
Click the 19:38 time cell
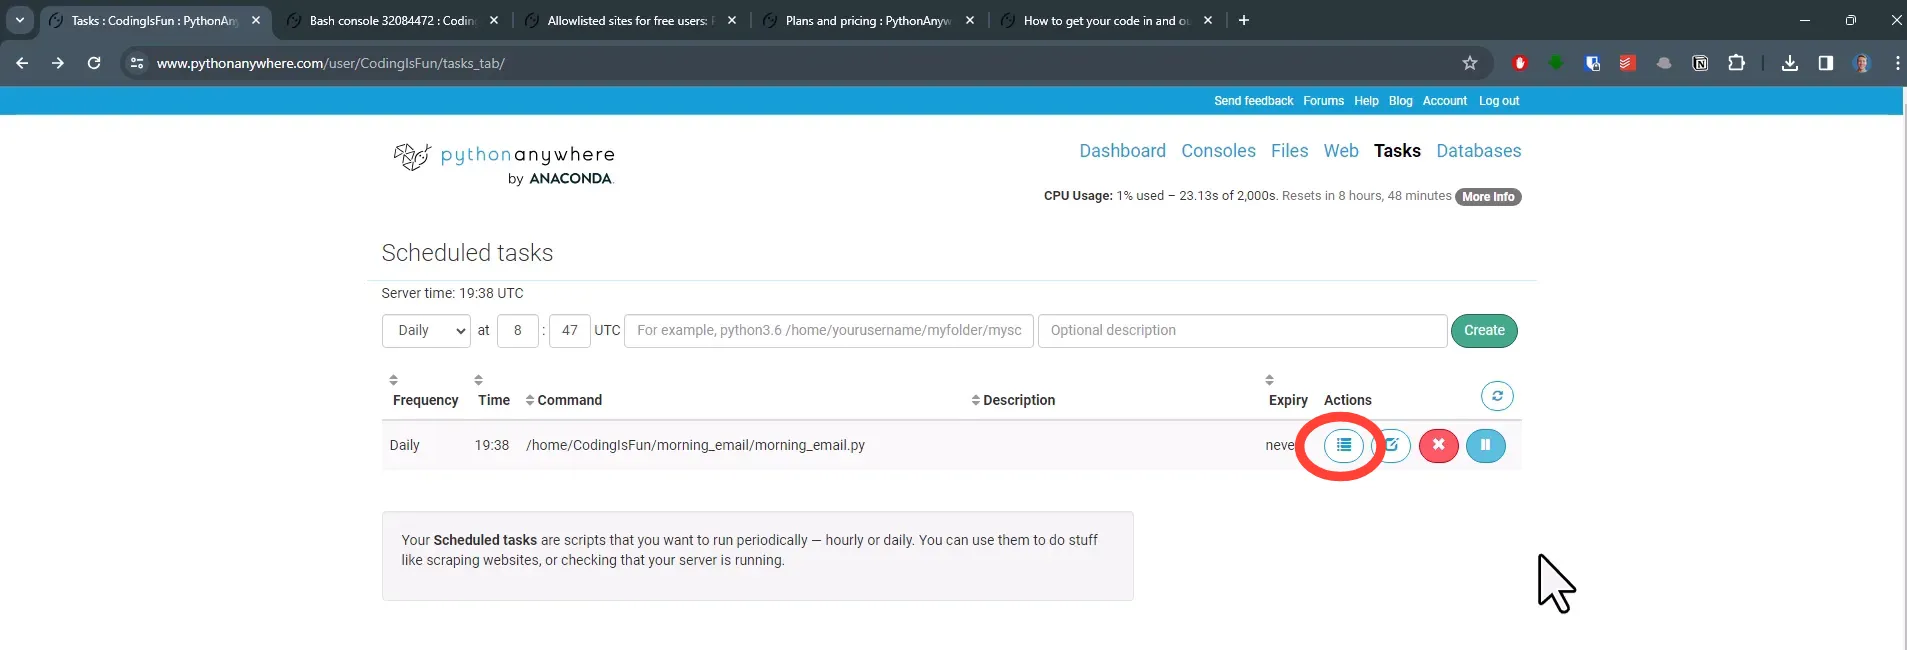point(492,445)
